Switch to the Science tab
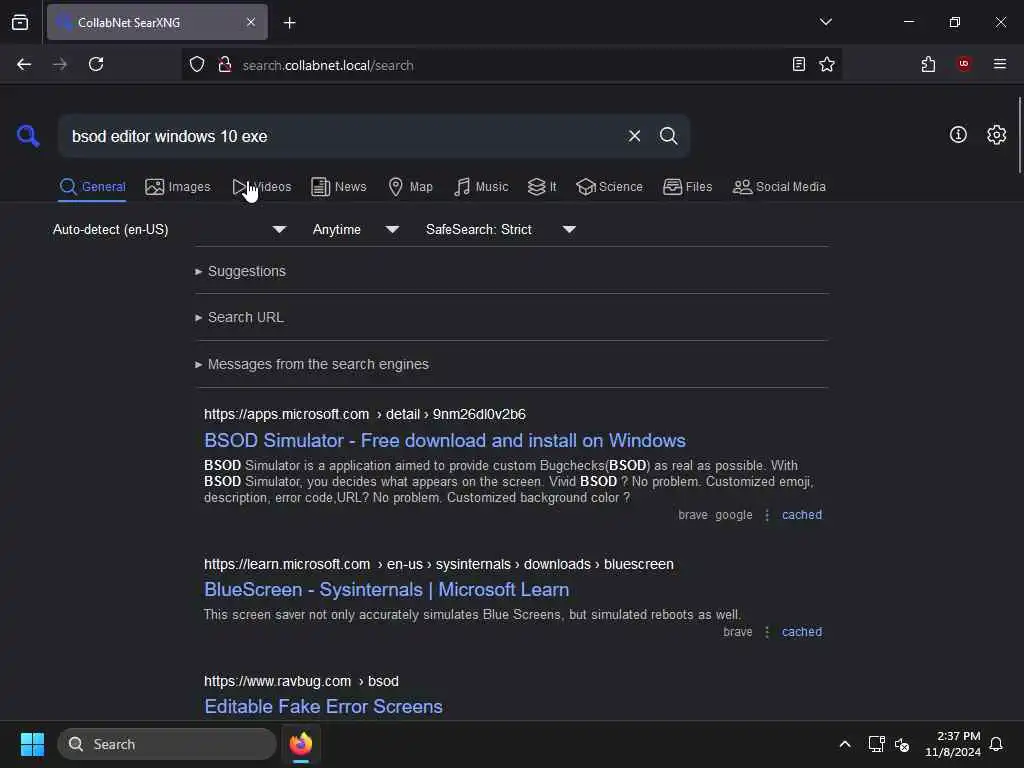This screenshot has height=768, width=1024. 609,187
